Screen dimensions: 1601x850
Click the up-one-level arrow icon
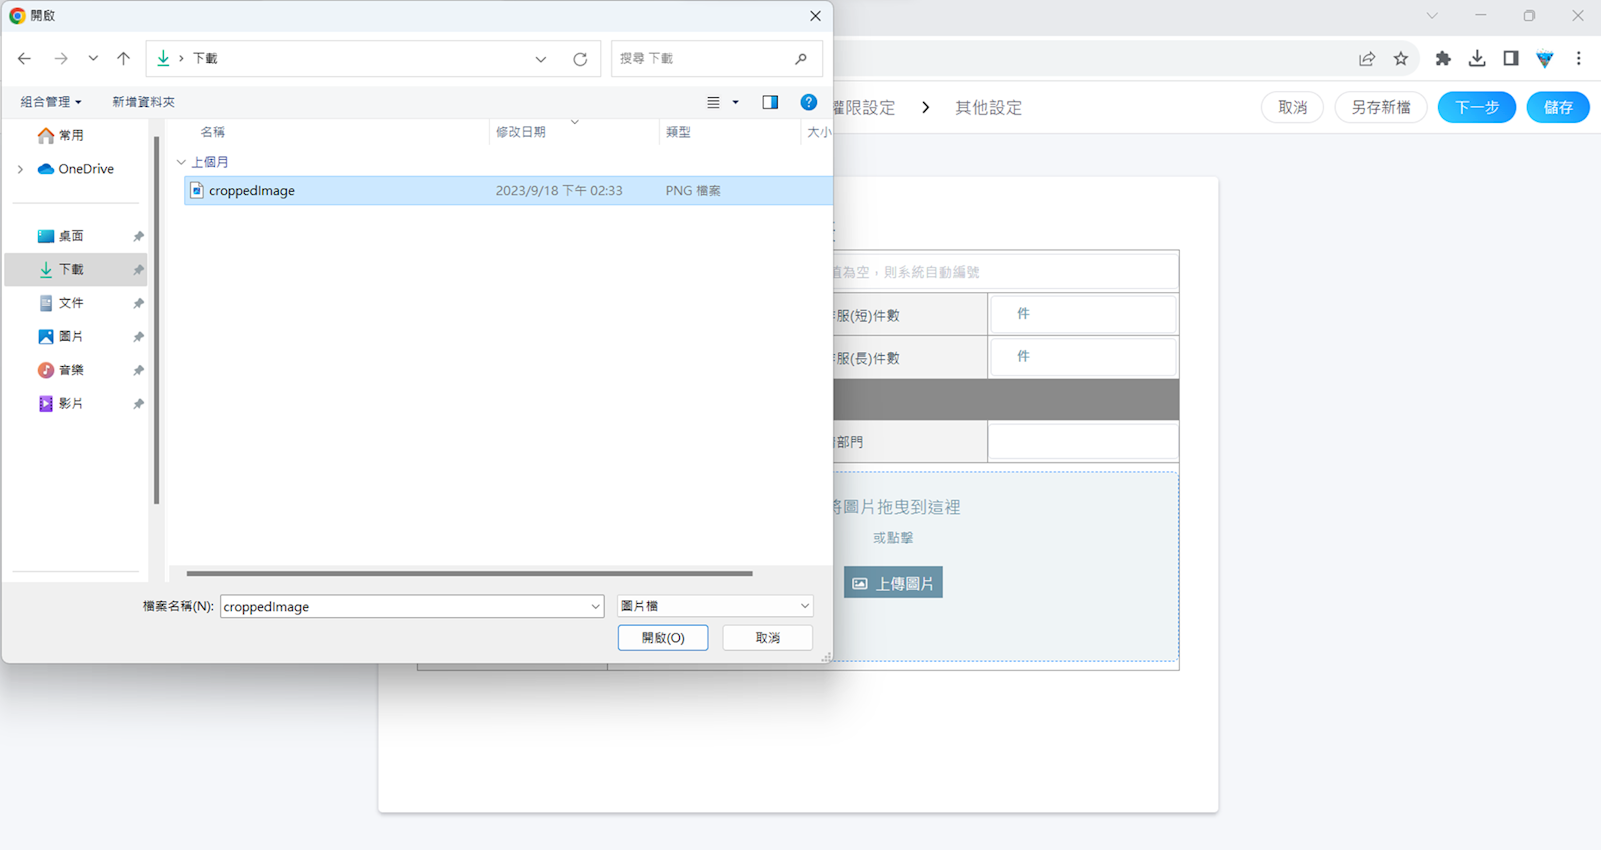[123, 59]
